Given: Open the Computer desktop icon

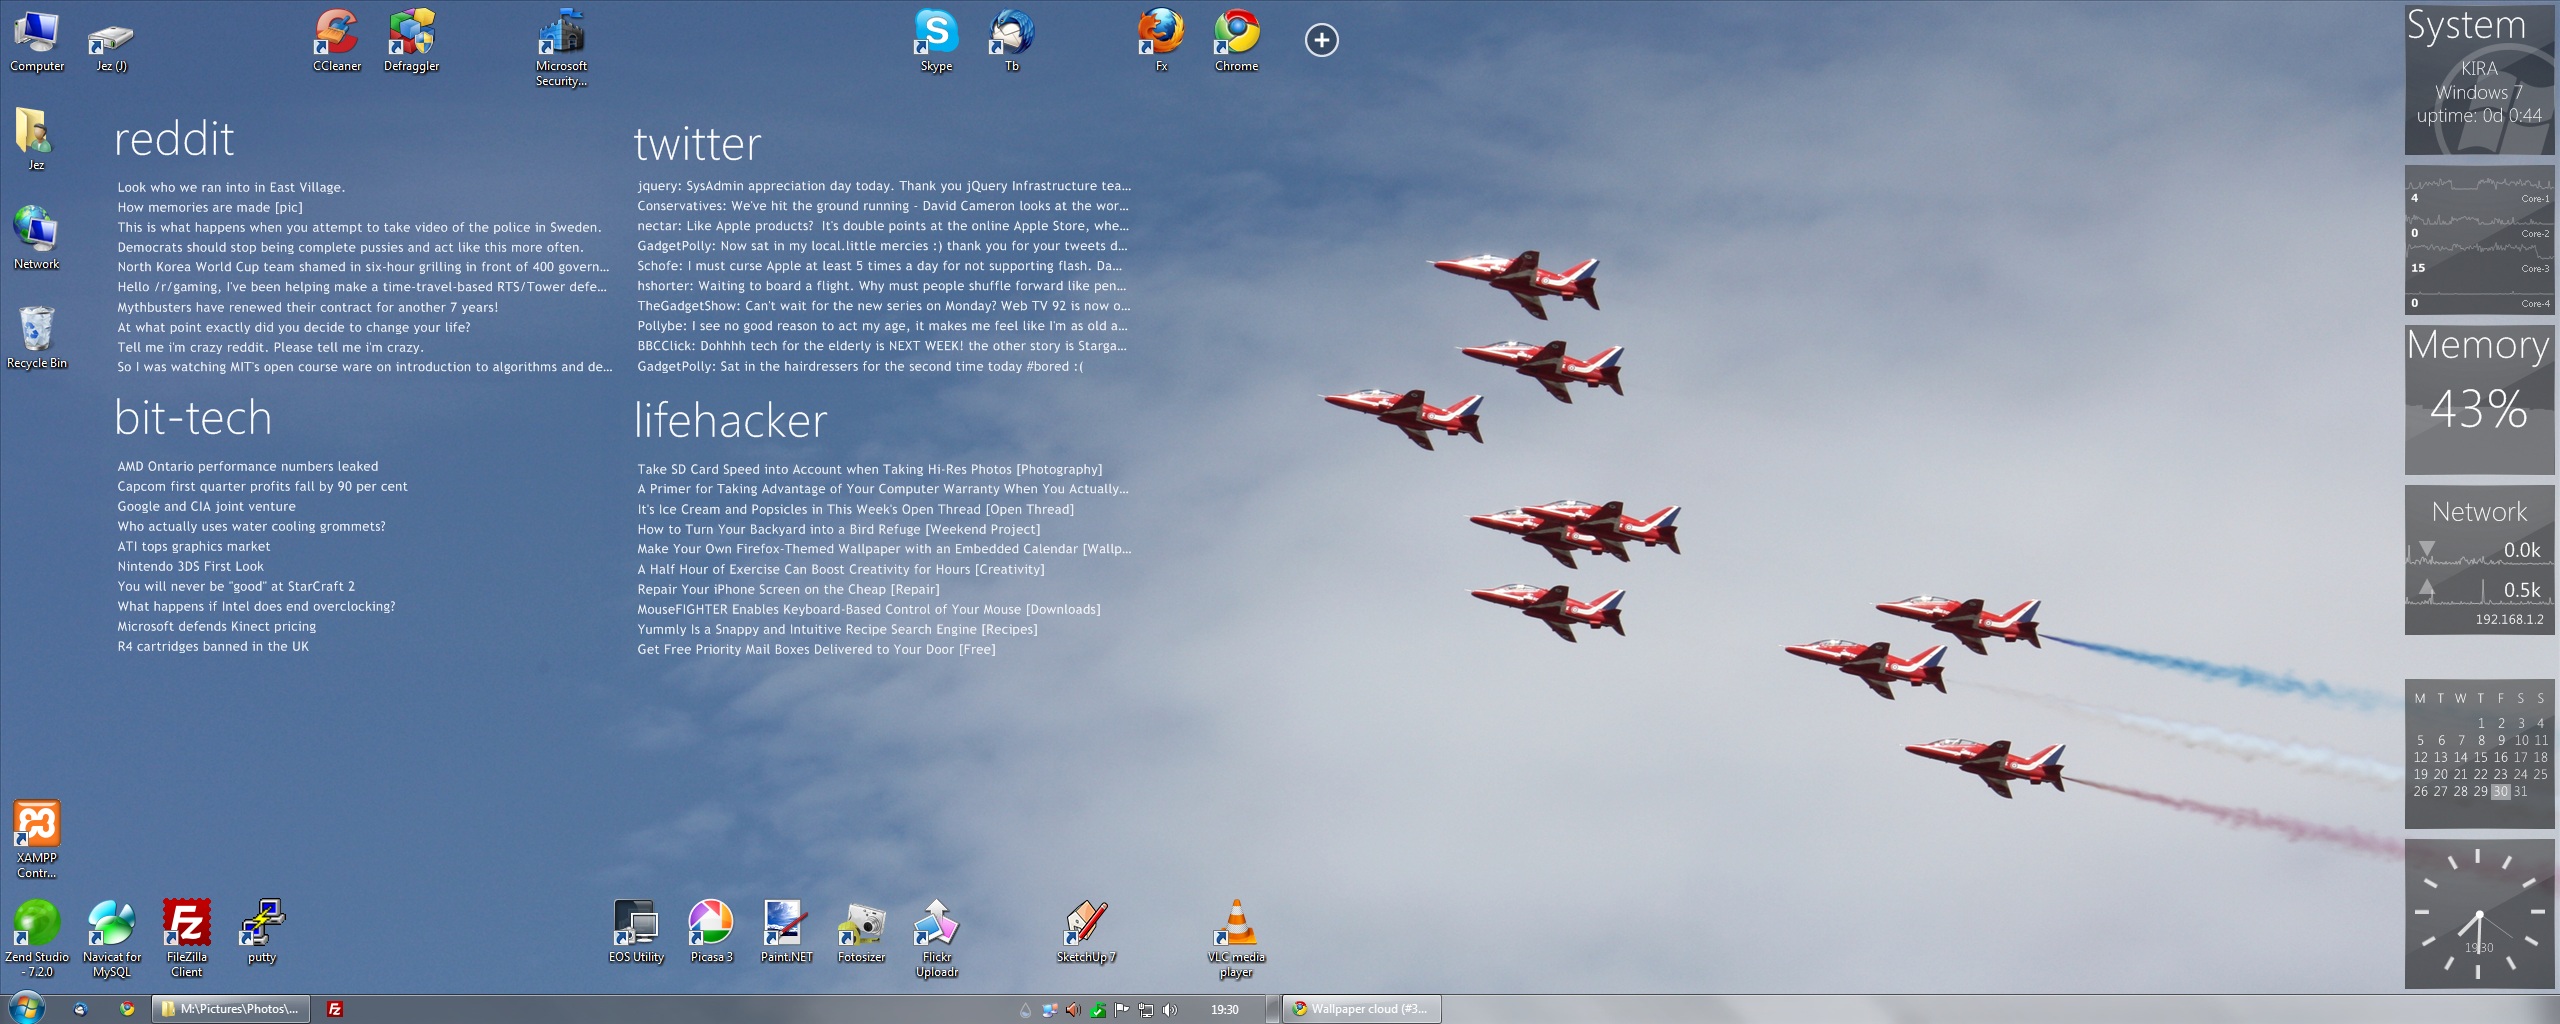Looking at the screenshot, I should (x=37, y=40).
